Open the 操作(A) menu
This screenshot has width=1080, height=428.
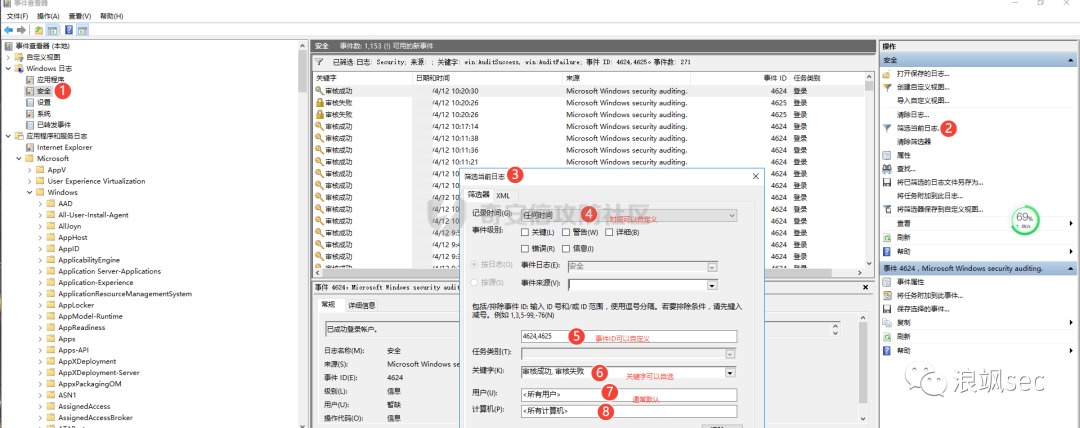(48, 16)
